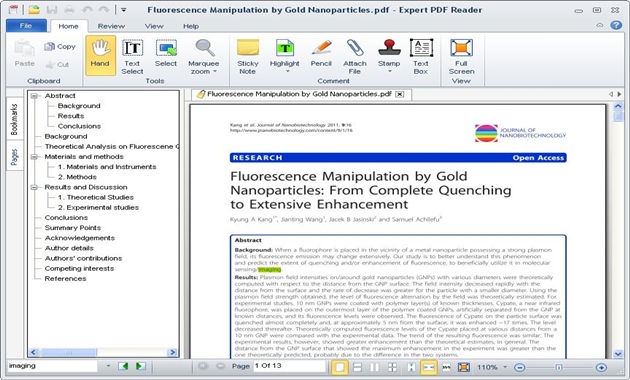Screen dimensions: 630x380
Task: Open the search box dropdown arrow
Action: click(108, 366)
